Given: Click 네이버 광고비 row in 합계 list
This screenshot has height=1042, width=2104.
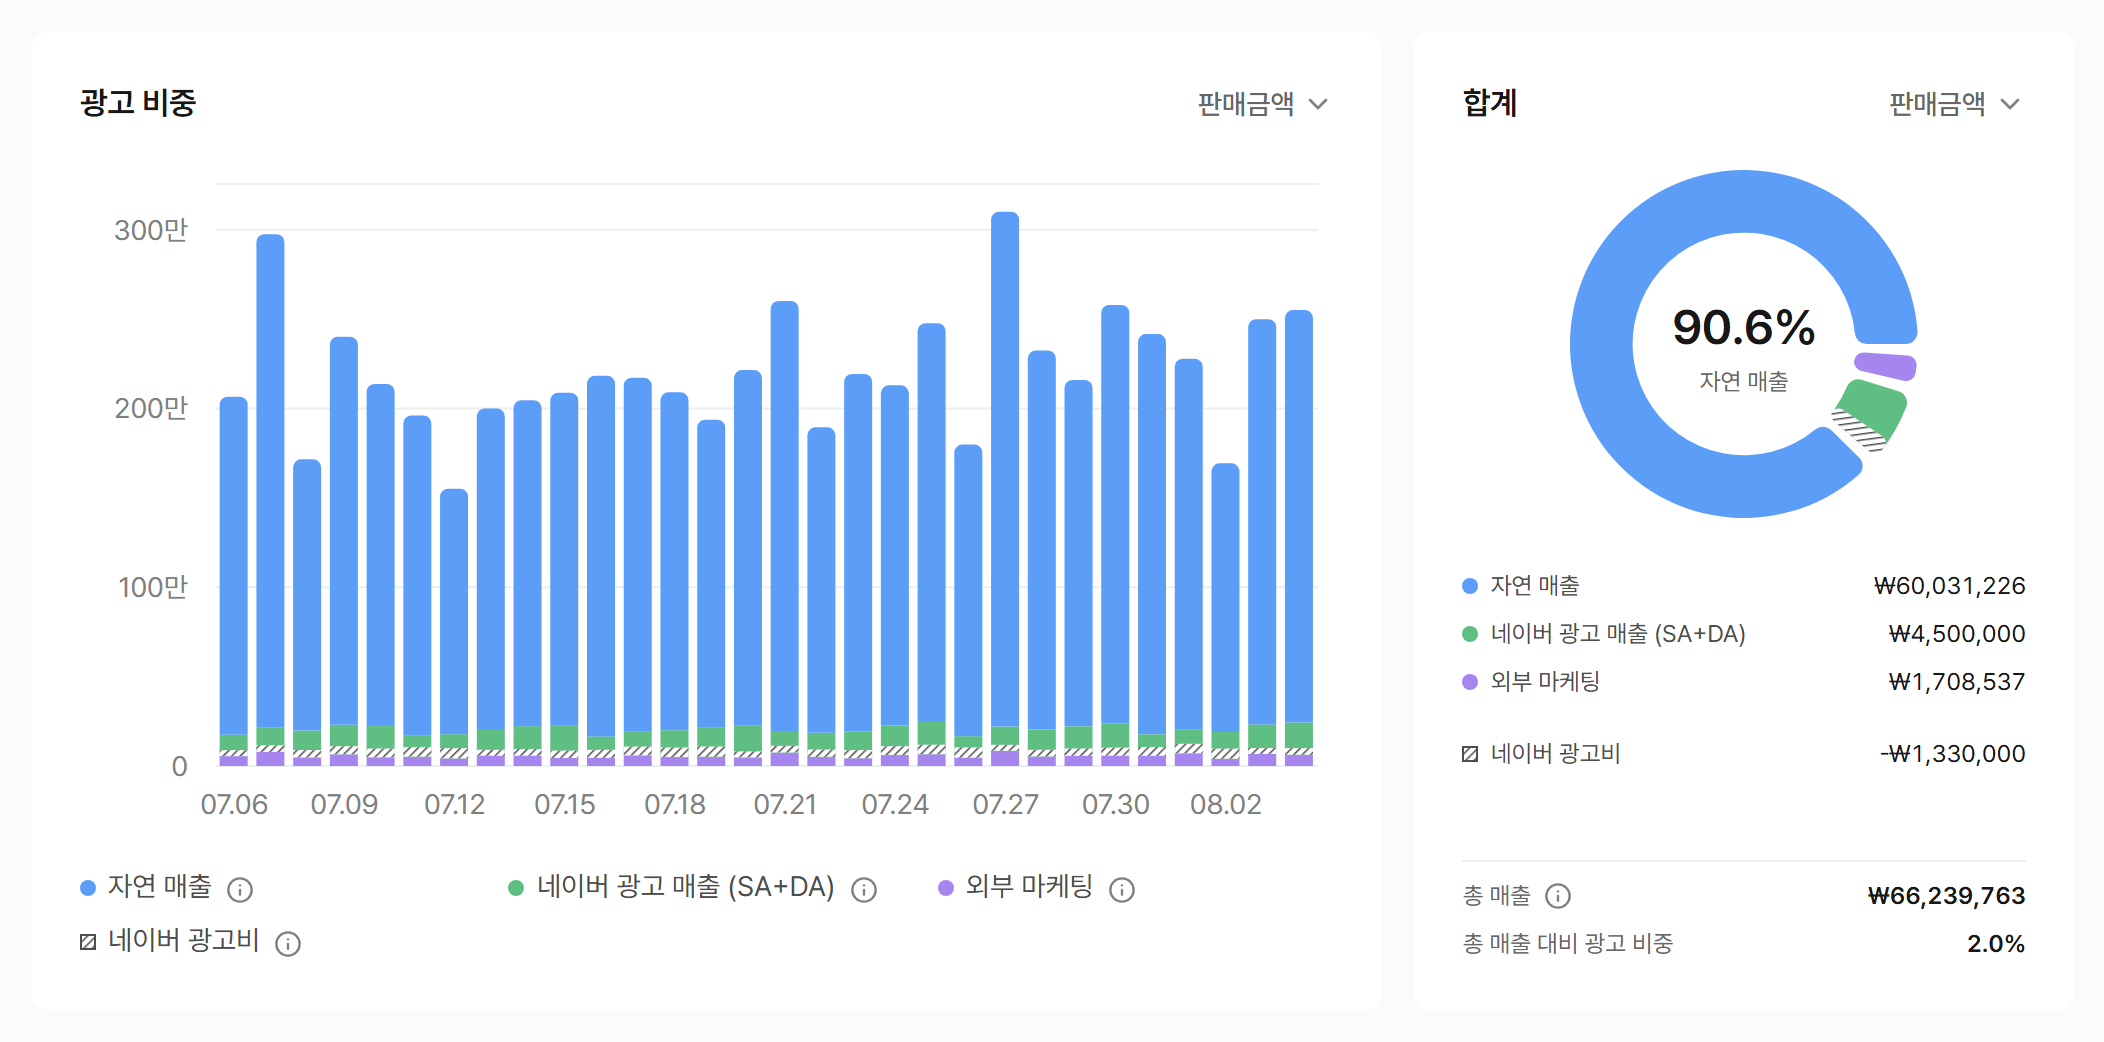Looking at the screenshot, I should (x=1744, y=754).
